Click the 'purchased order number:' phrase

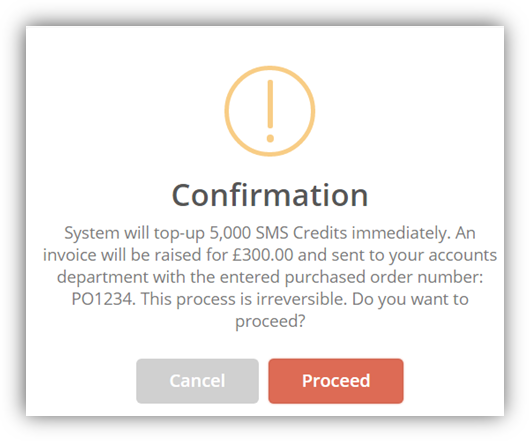click(384, 278)
